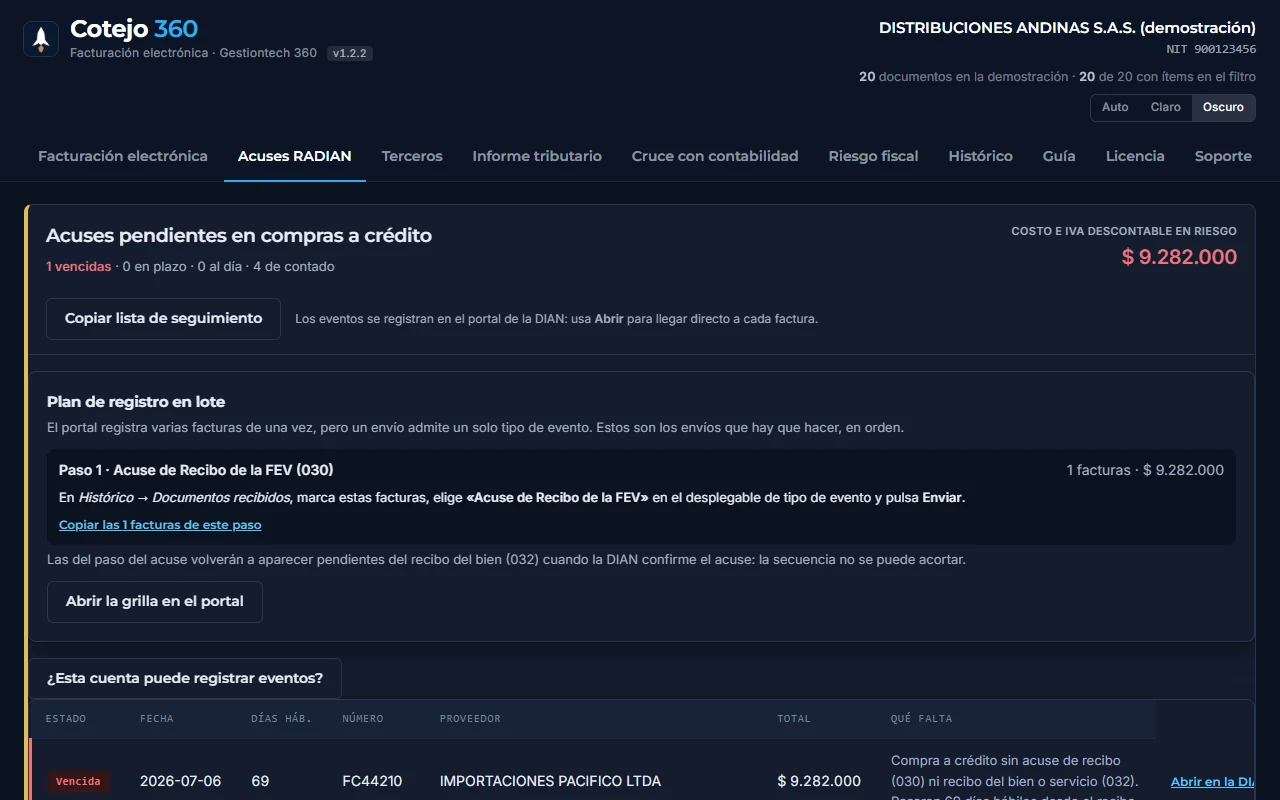Click the v1.2.2 version badge
The image size is (1280, 800).
tap(350, 53)
